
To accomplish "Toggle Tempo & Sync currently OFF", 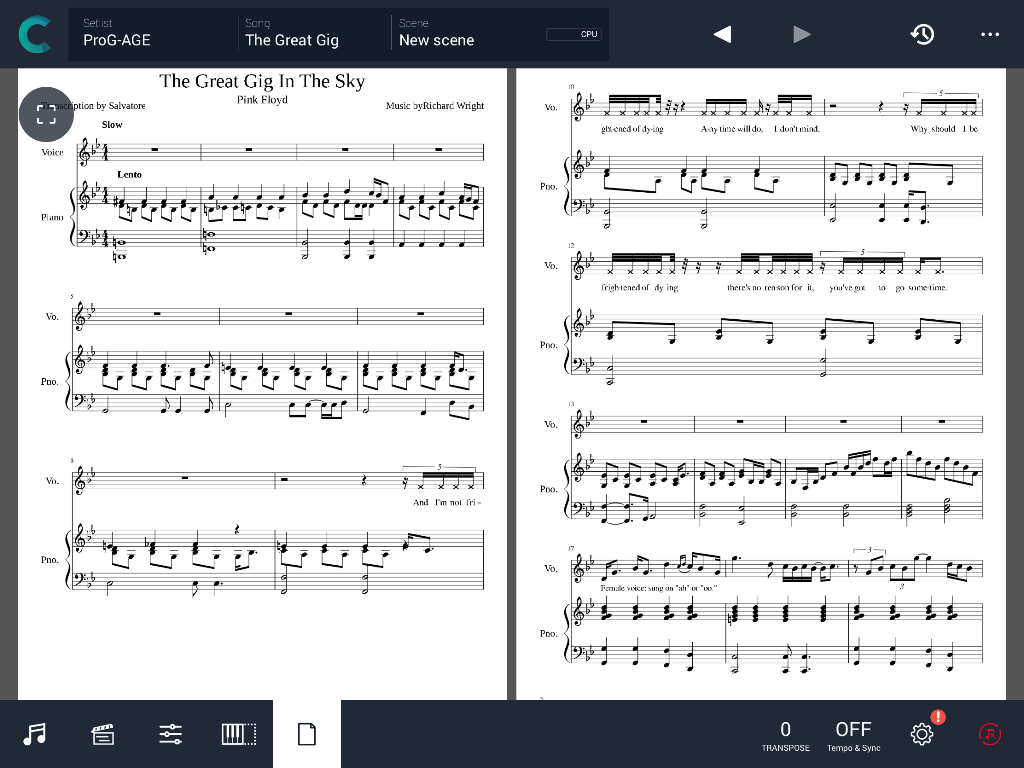I will pyautogui.click(x=854, y=735).
